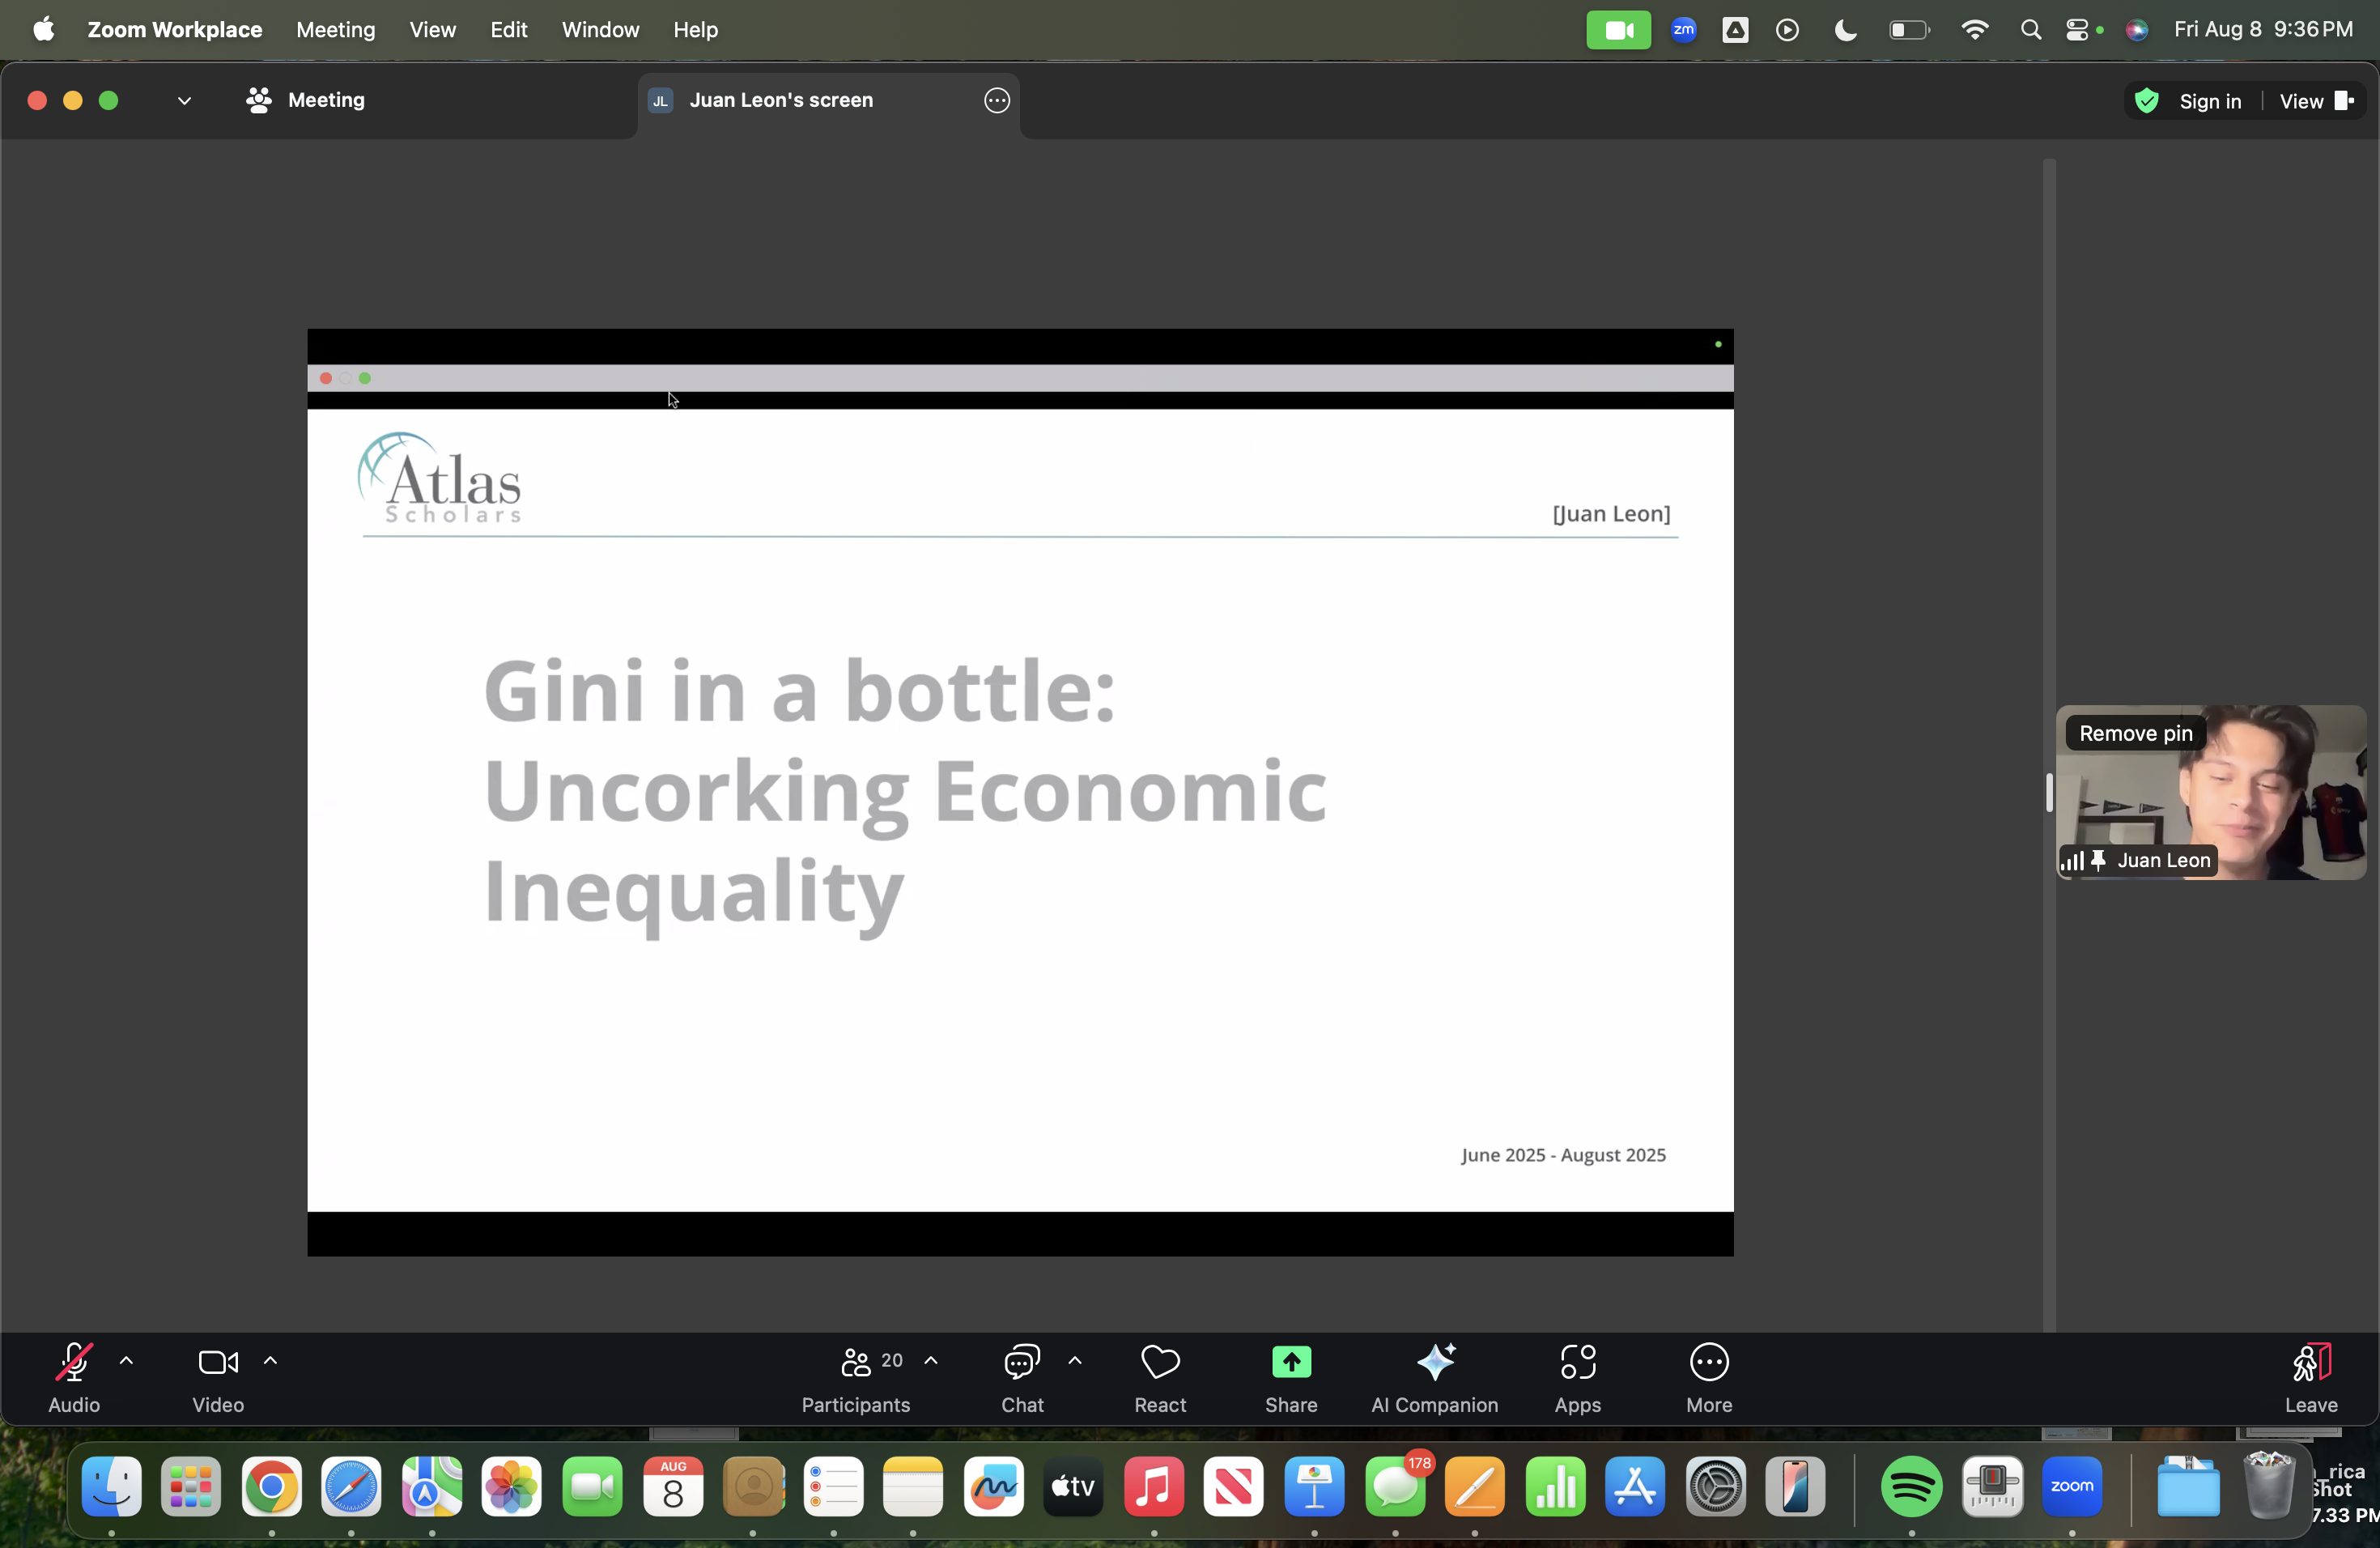Image resolution: width=2380 pixels, height=1548 pixels.
Task: Open Participants list icon
Action: pos(855,1362)
